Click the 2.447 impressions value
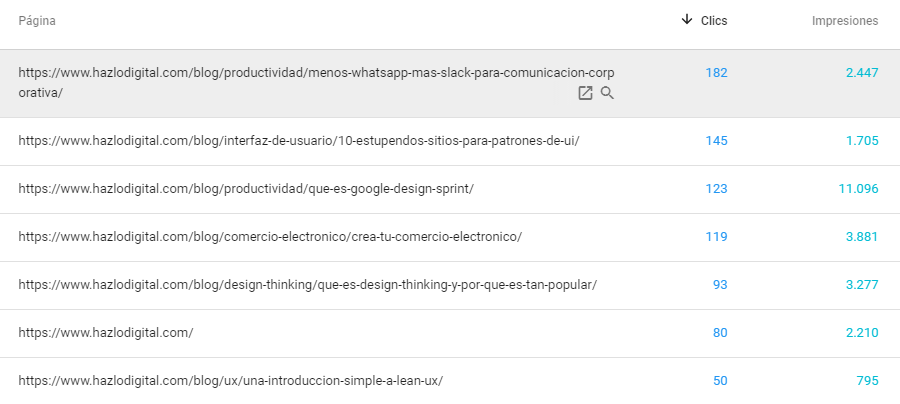The height and width of the screenshot is (404, 900). (x=859, y=73)
